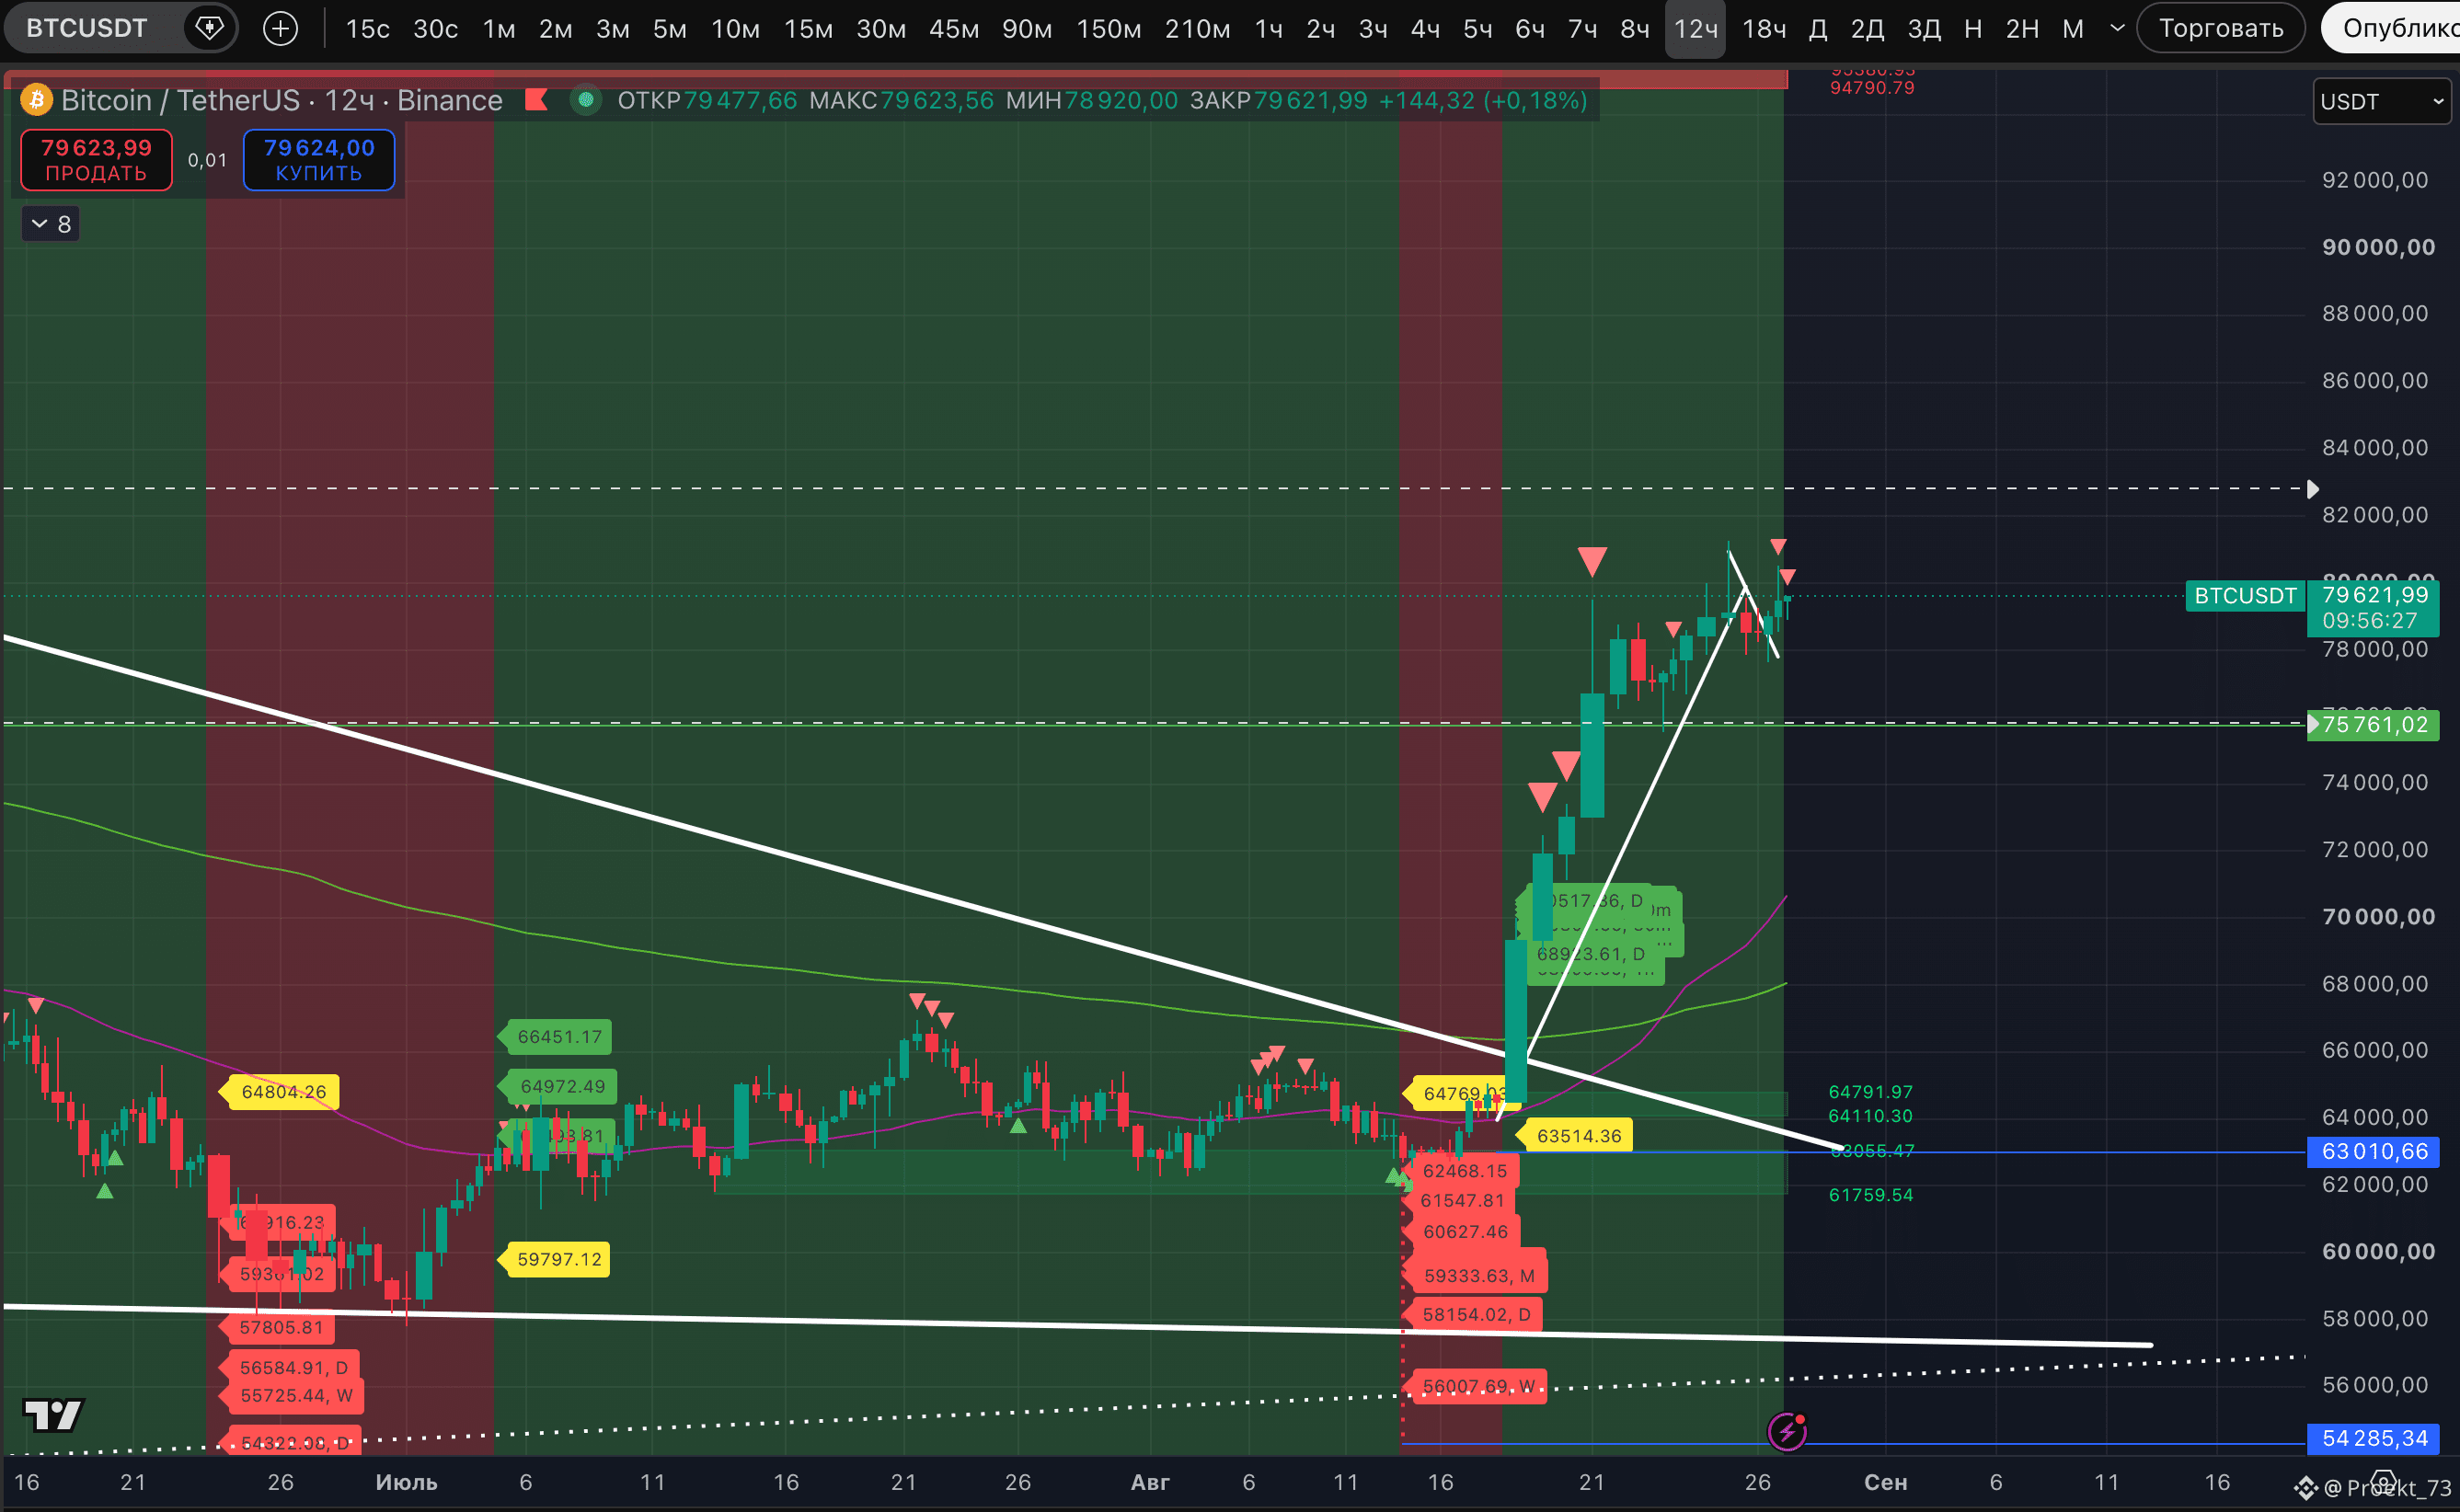Switch to the 15с timeframe
Viewport: 2460px width, 1512px height.
tap(368, 29)
